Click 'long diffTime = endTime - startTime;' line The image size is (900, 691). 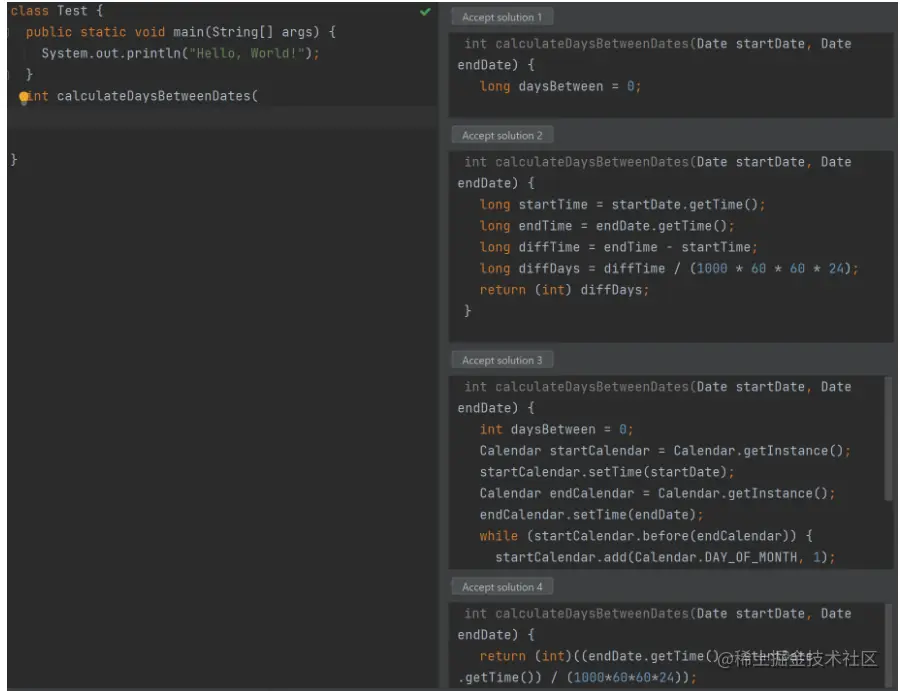click(618, 247)
